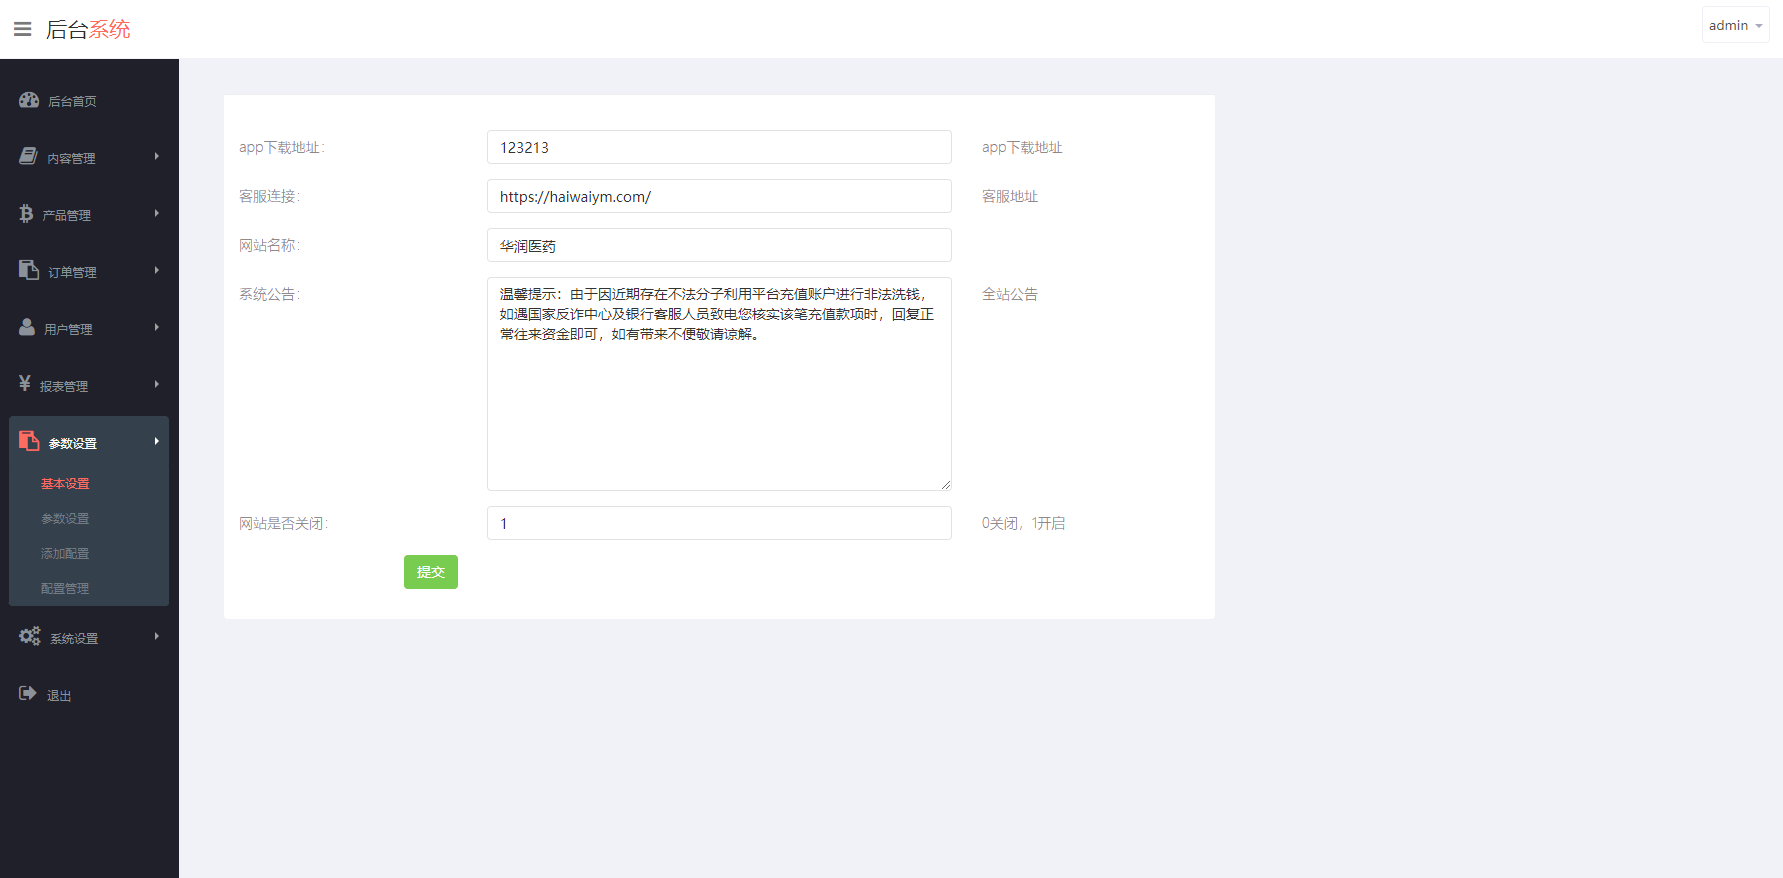Click the 后台系统 logo link

tap(88, 29)
